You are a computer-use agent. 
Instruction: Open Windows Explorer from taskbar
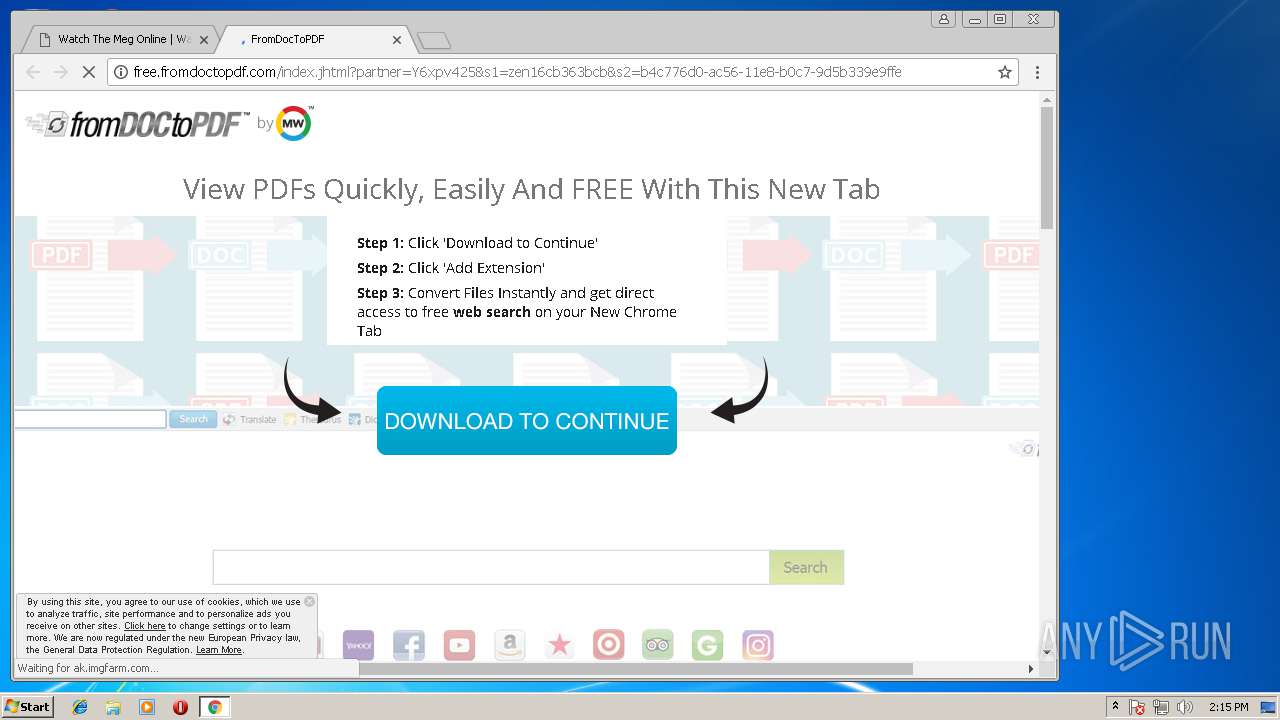point(113,707)
